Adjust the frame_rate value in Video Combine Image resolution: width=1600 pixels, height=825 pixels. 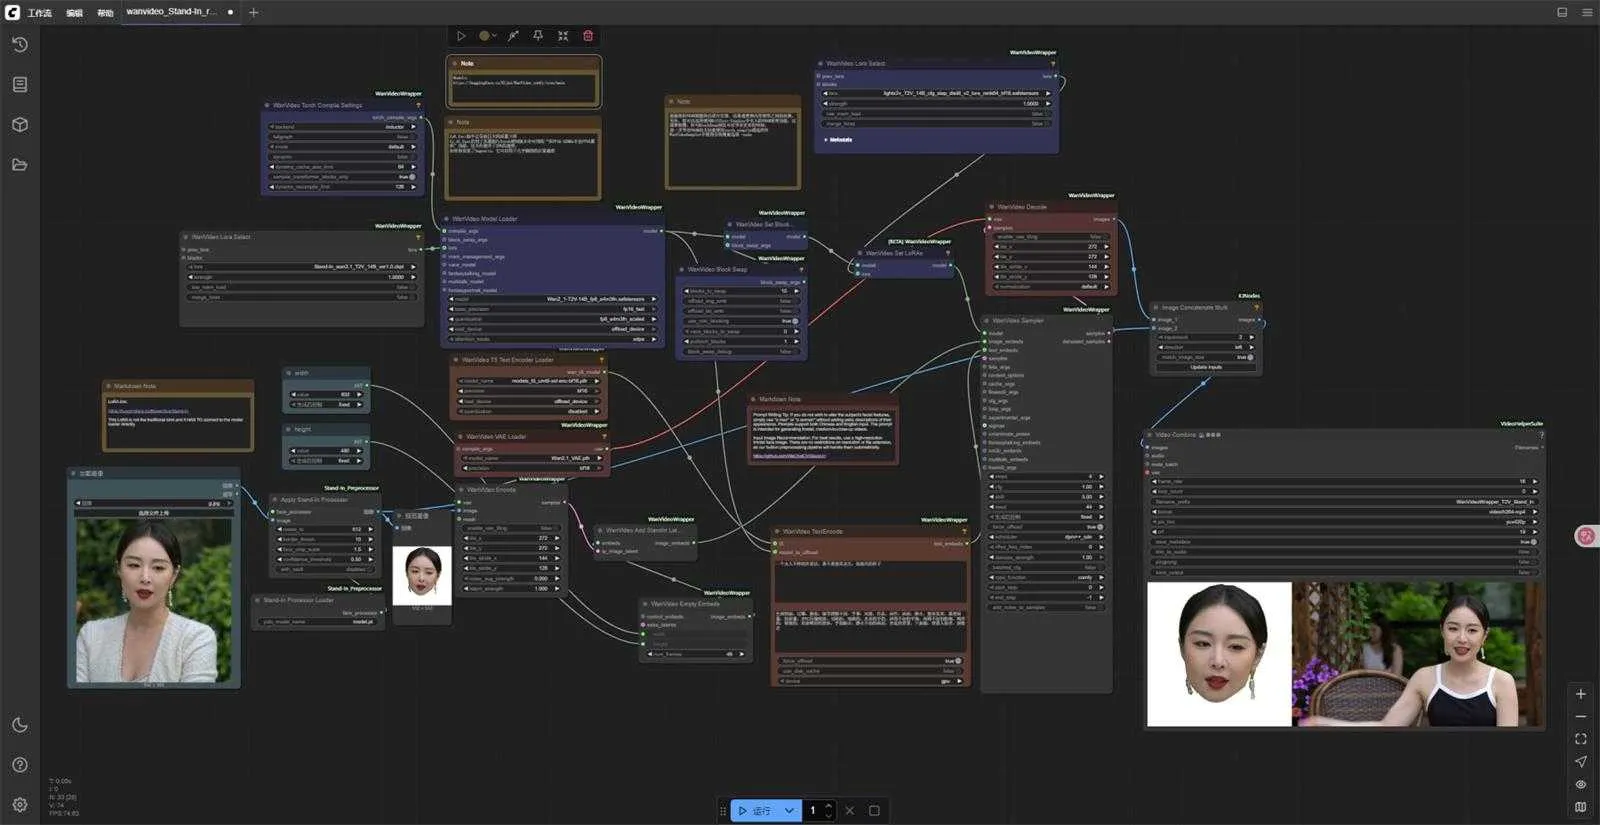click(1345, 482)
